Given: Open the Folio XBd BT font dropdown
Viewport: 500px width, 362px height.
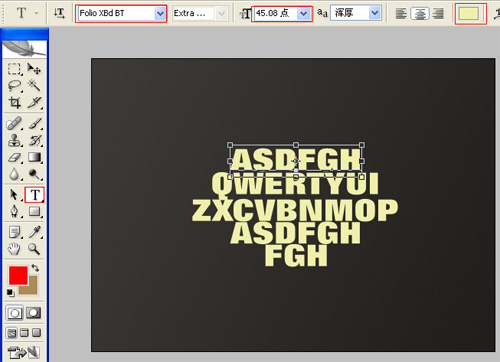Looking at the screenshot, I should click(x=160, y=13).
